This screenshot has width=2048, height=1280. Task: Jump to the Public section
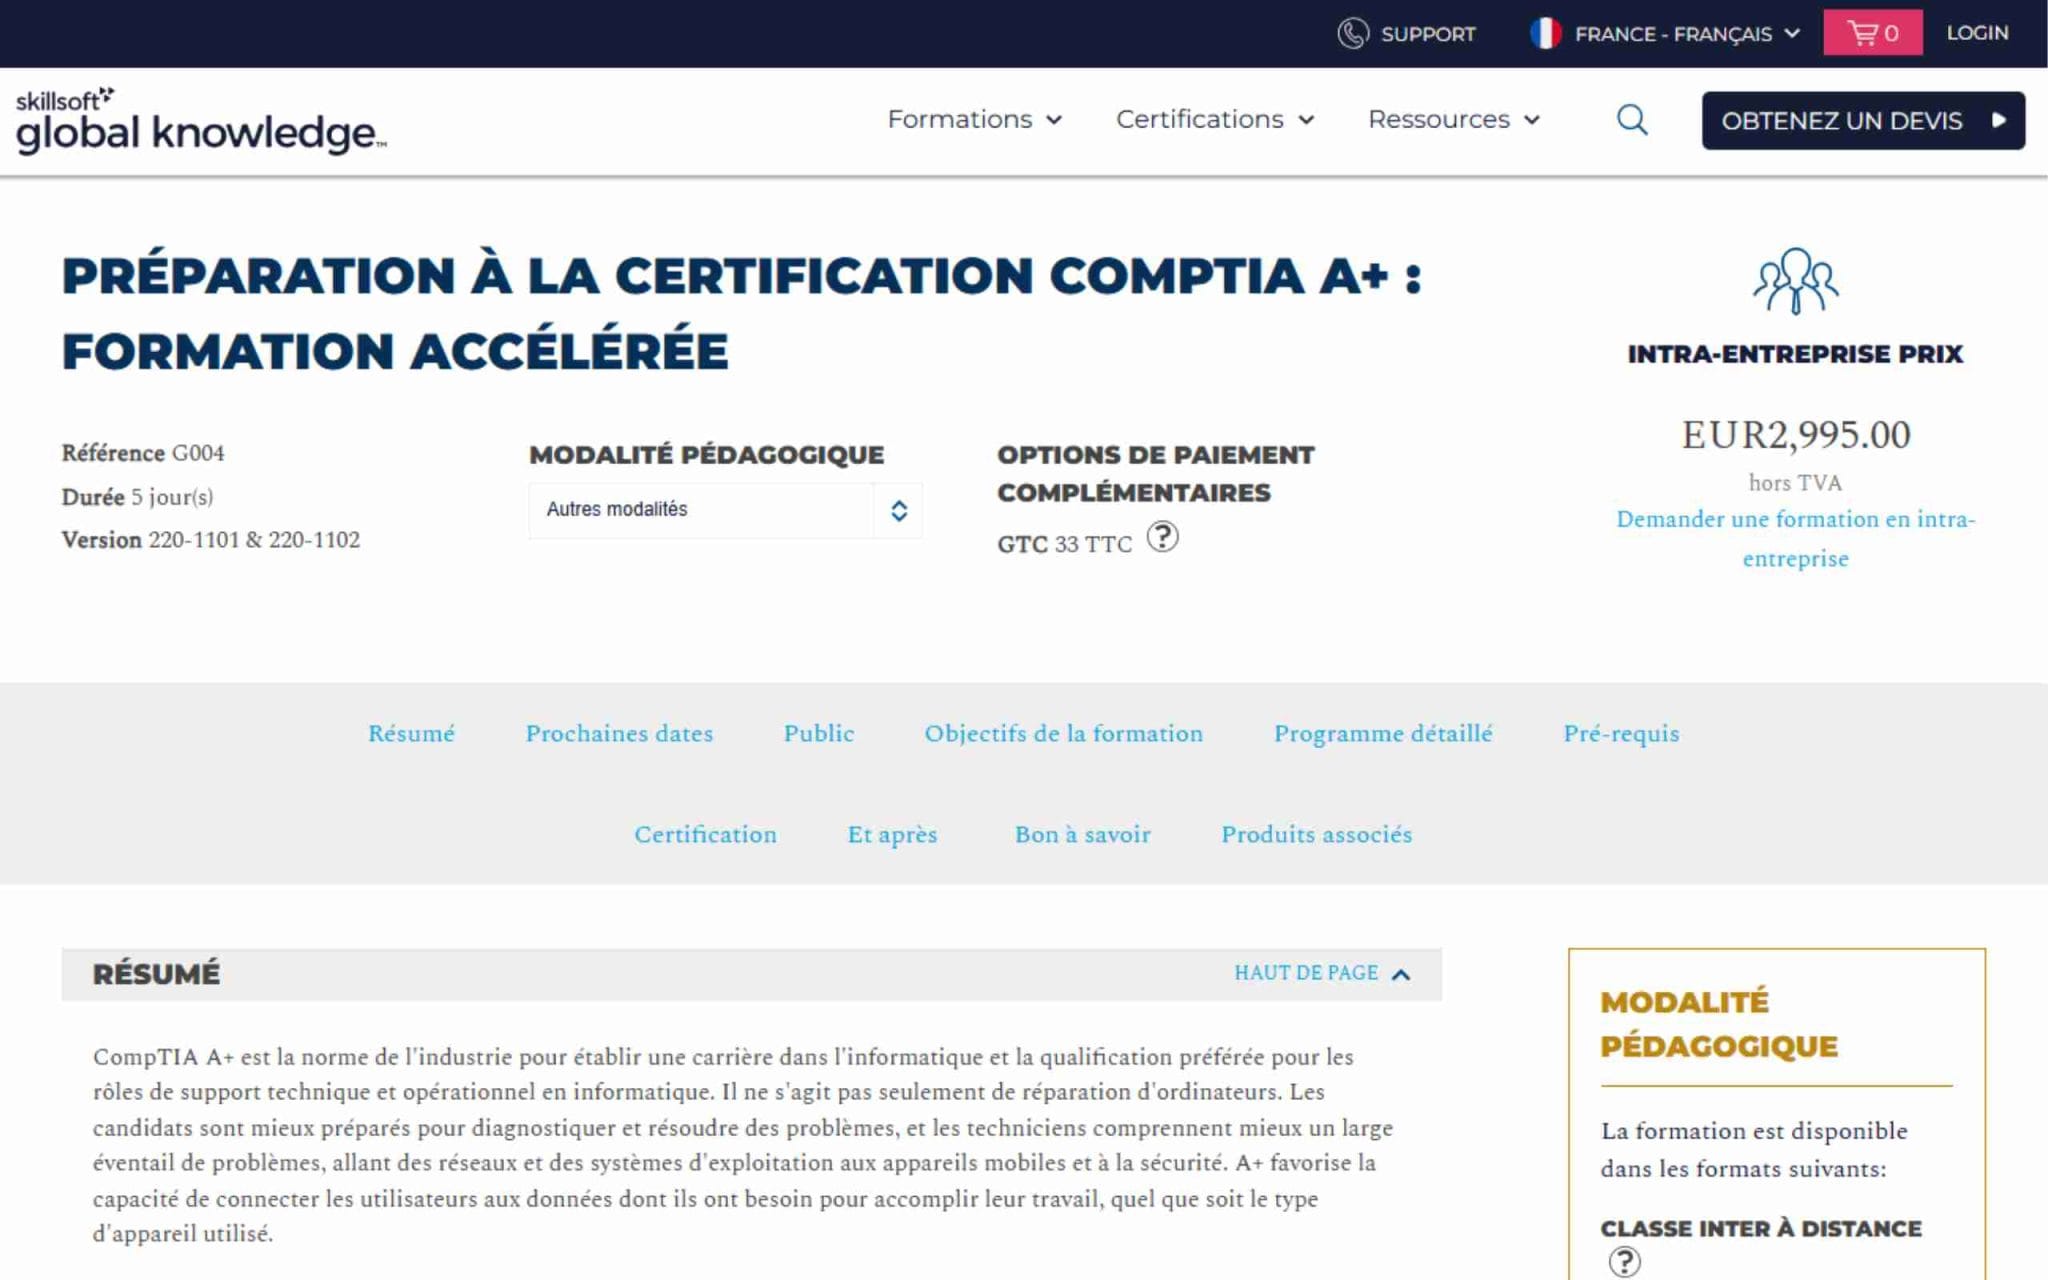click(x=819, y=733)
